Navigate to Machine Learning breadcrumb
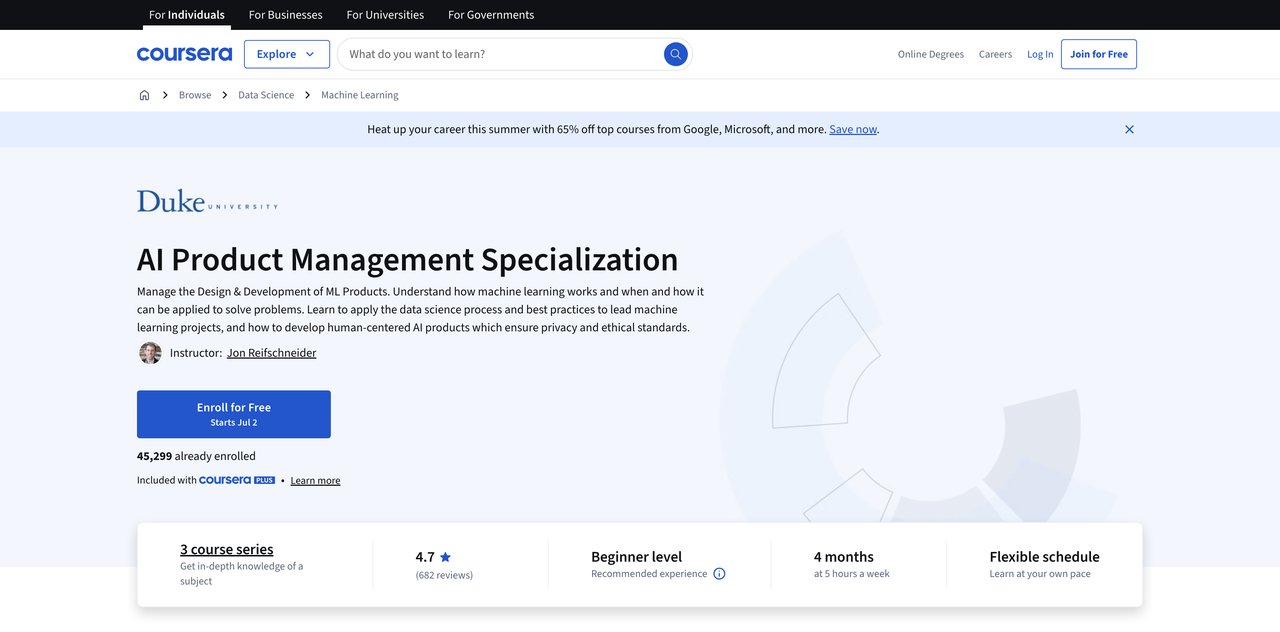The image size is (1280, 632). (360, 95)
